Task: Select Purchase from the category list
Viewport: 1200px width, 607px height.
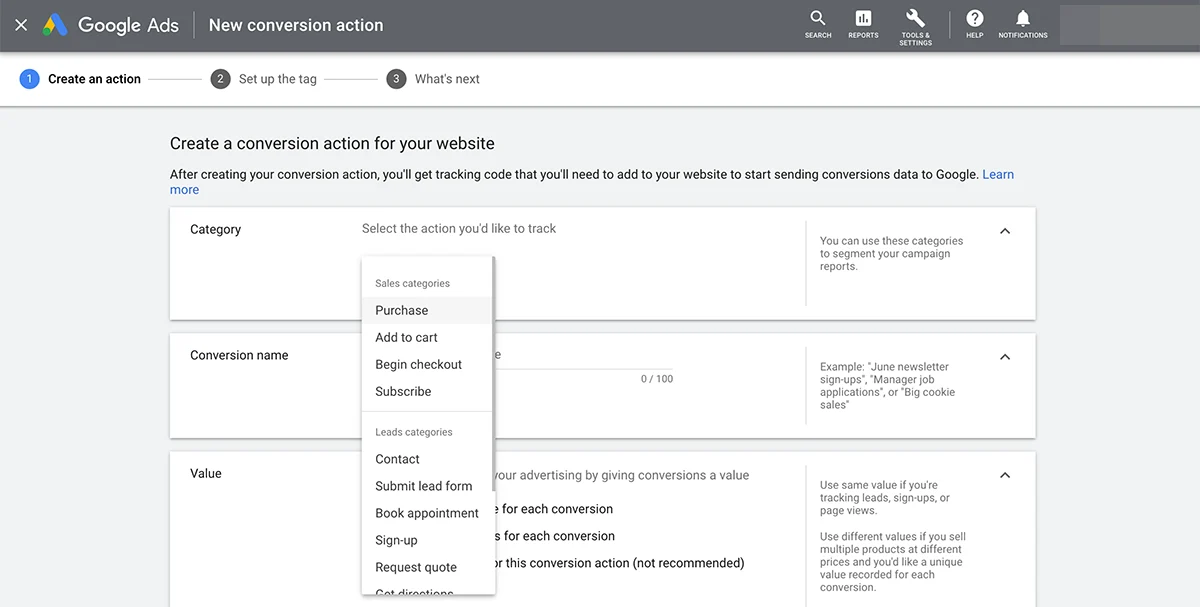Action: 402,310
